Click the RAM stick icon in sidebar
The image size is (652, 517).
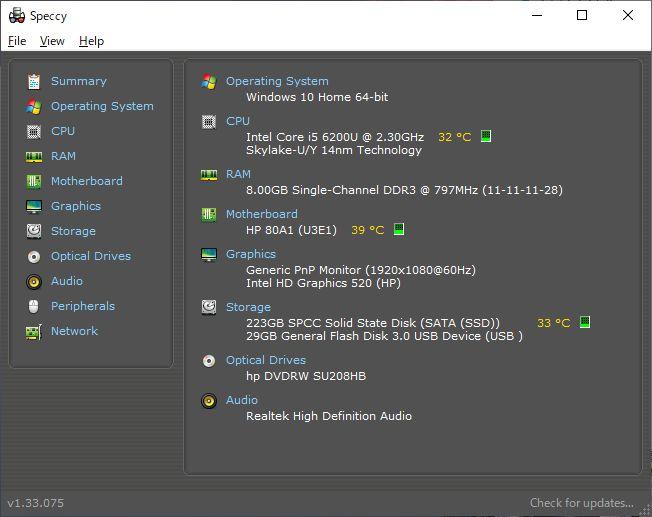point(34,157)
